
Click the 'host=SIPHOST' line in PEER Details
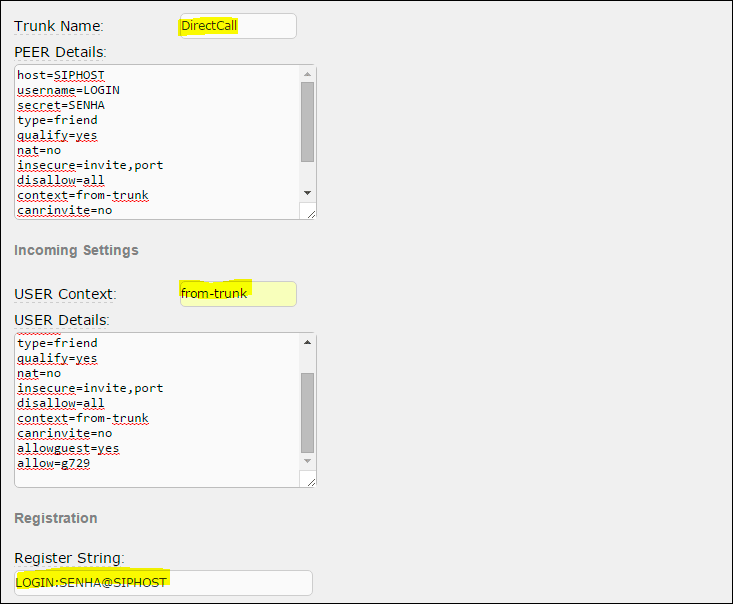[61, 75]
